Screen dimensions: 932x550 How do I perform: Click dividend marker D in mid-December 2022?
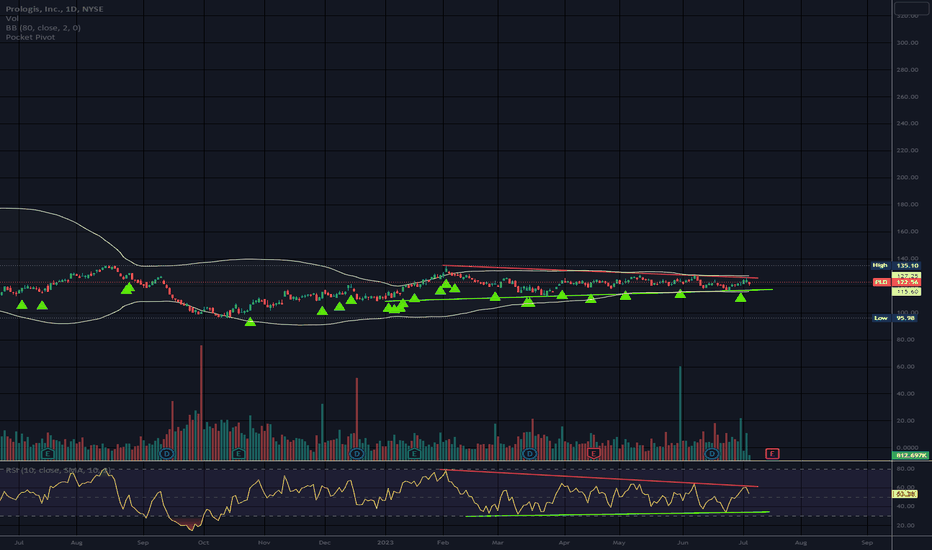(x=357, y=454)
